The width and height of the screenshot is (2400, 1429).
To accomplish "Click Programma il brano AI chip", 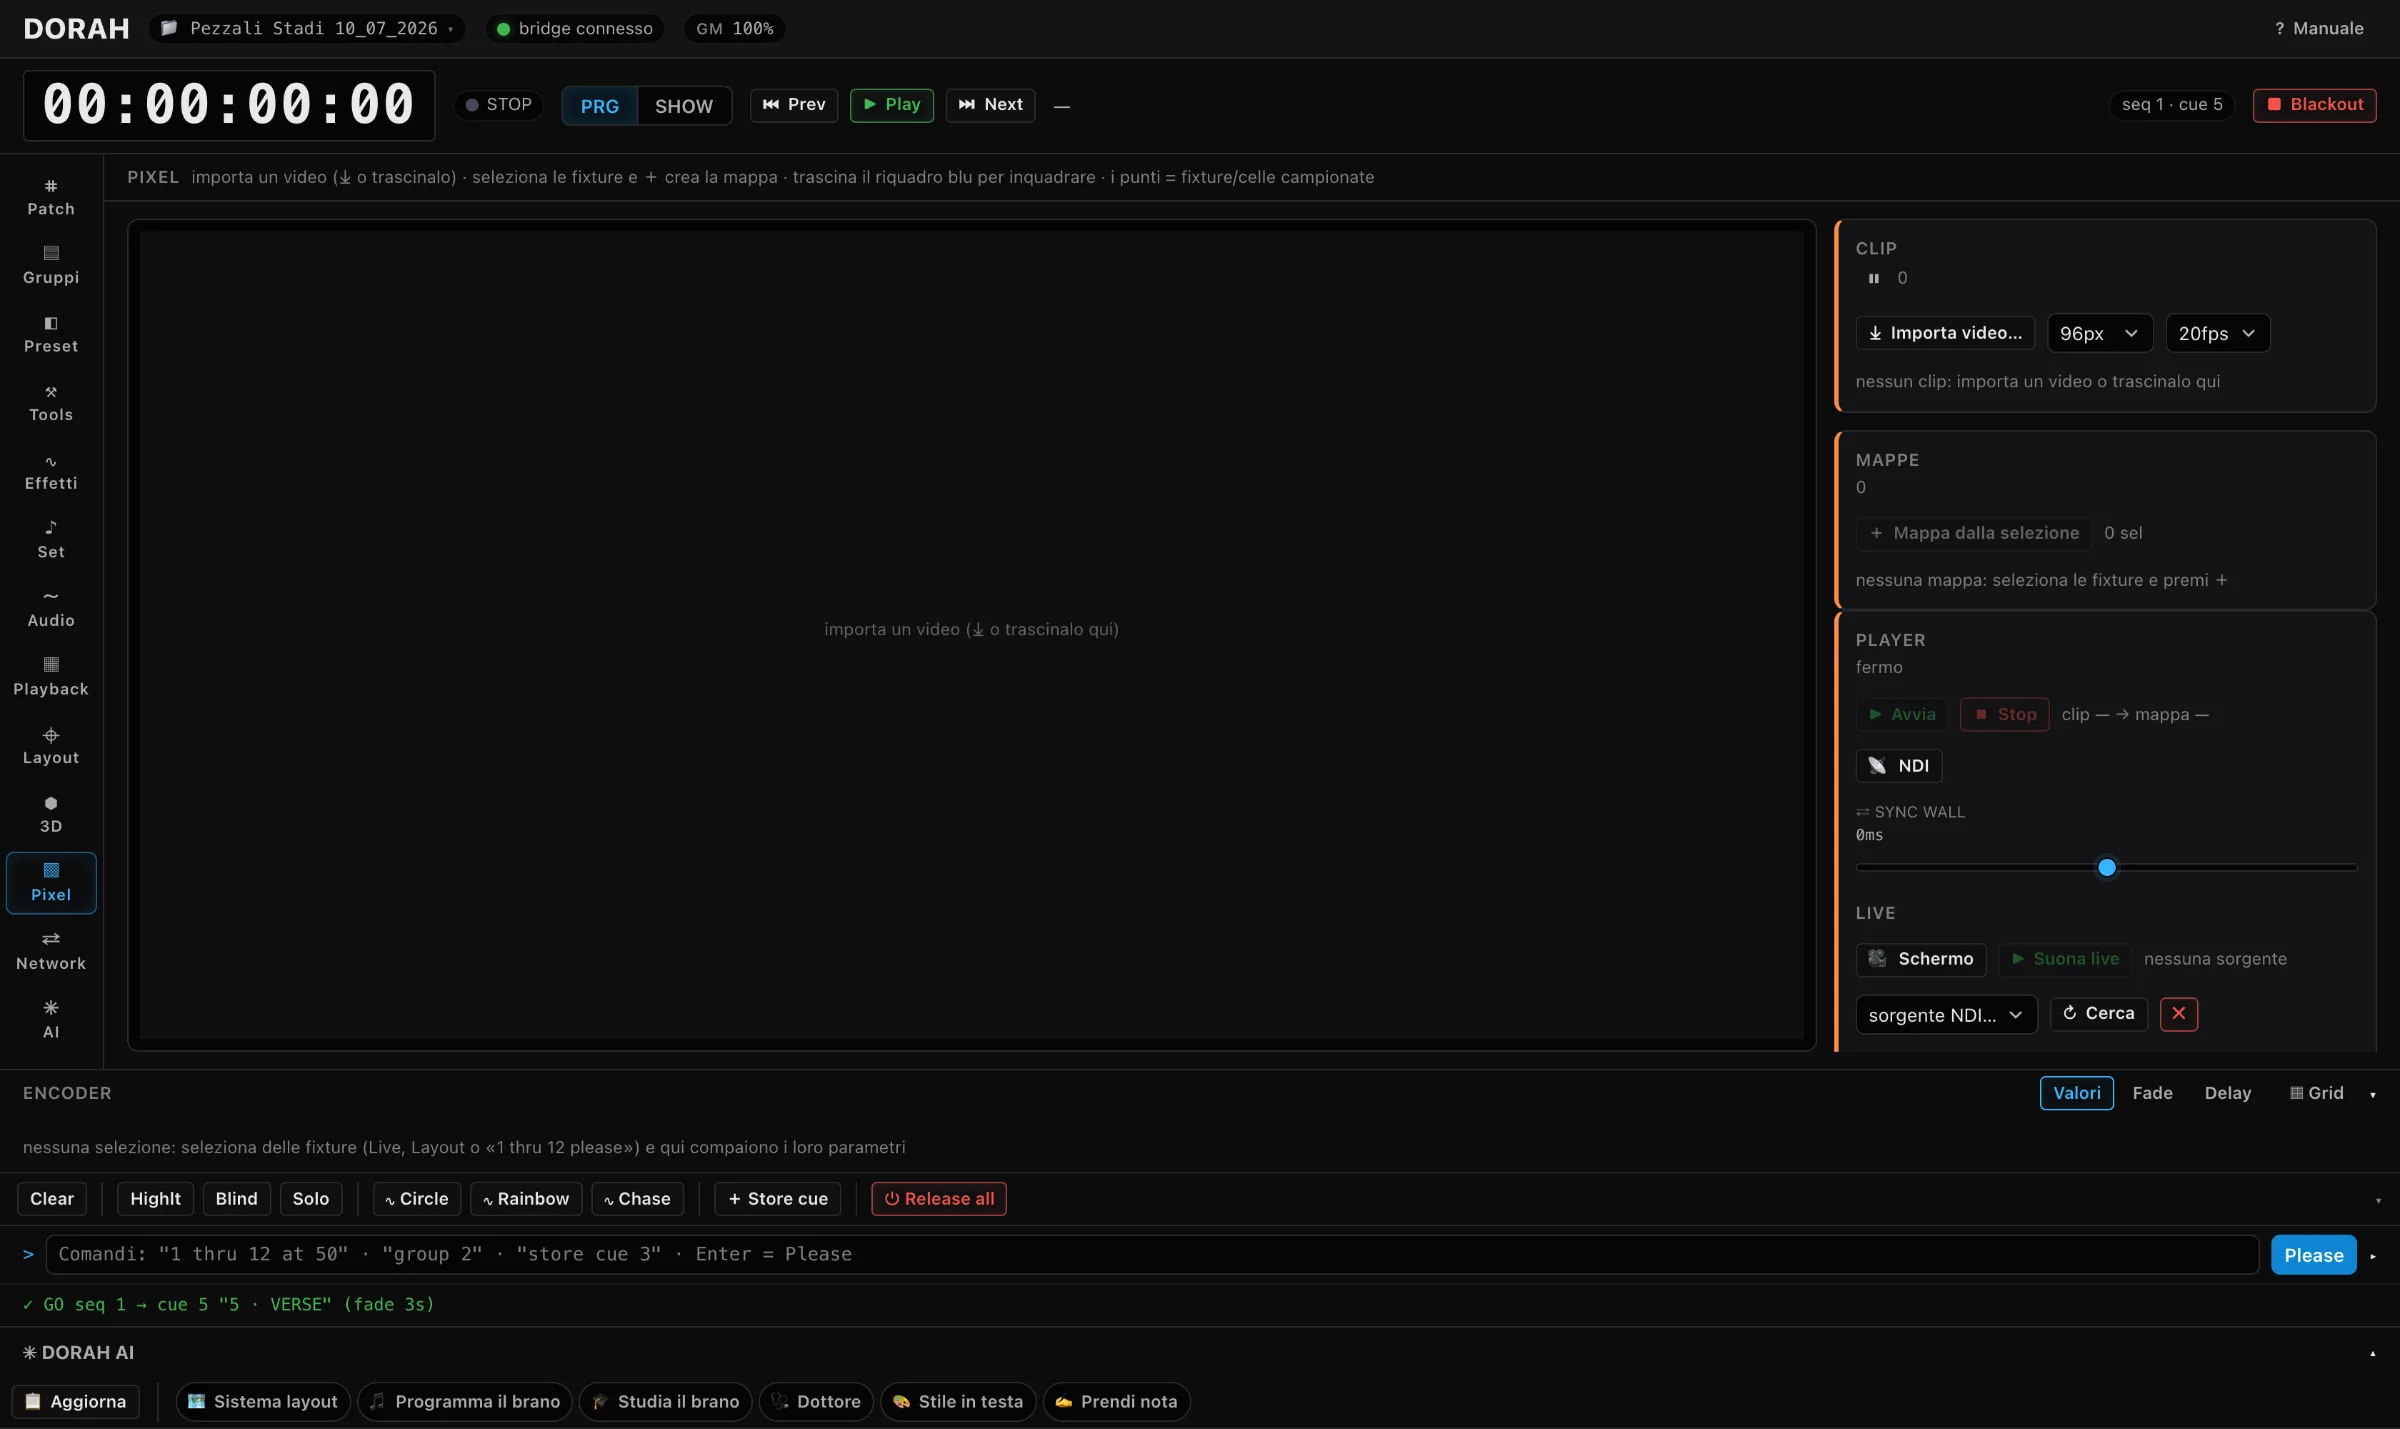I will click(x=465, y=1402).
